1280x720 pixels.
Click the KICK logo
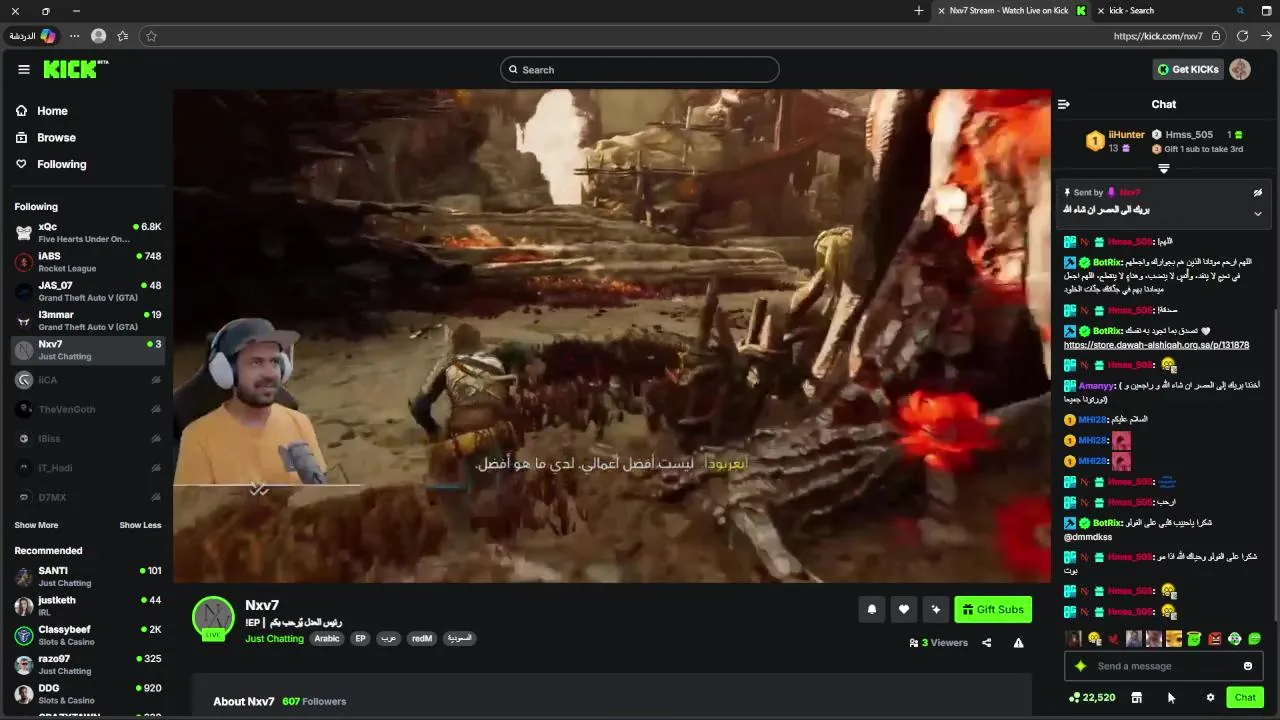[x=75, y=69]
